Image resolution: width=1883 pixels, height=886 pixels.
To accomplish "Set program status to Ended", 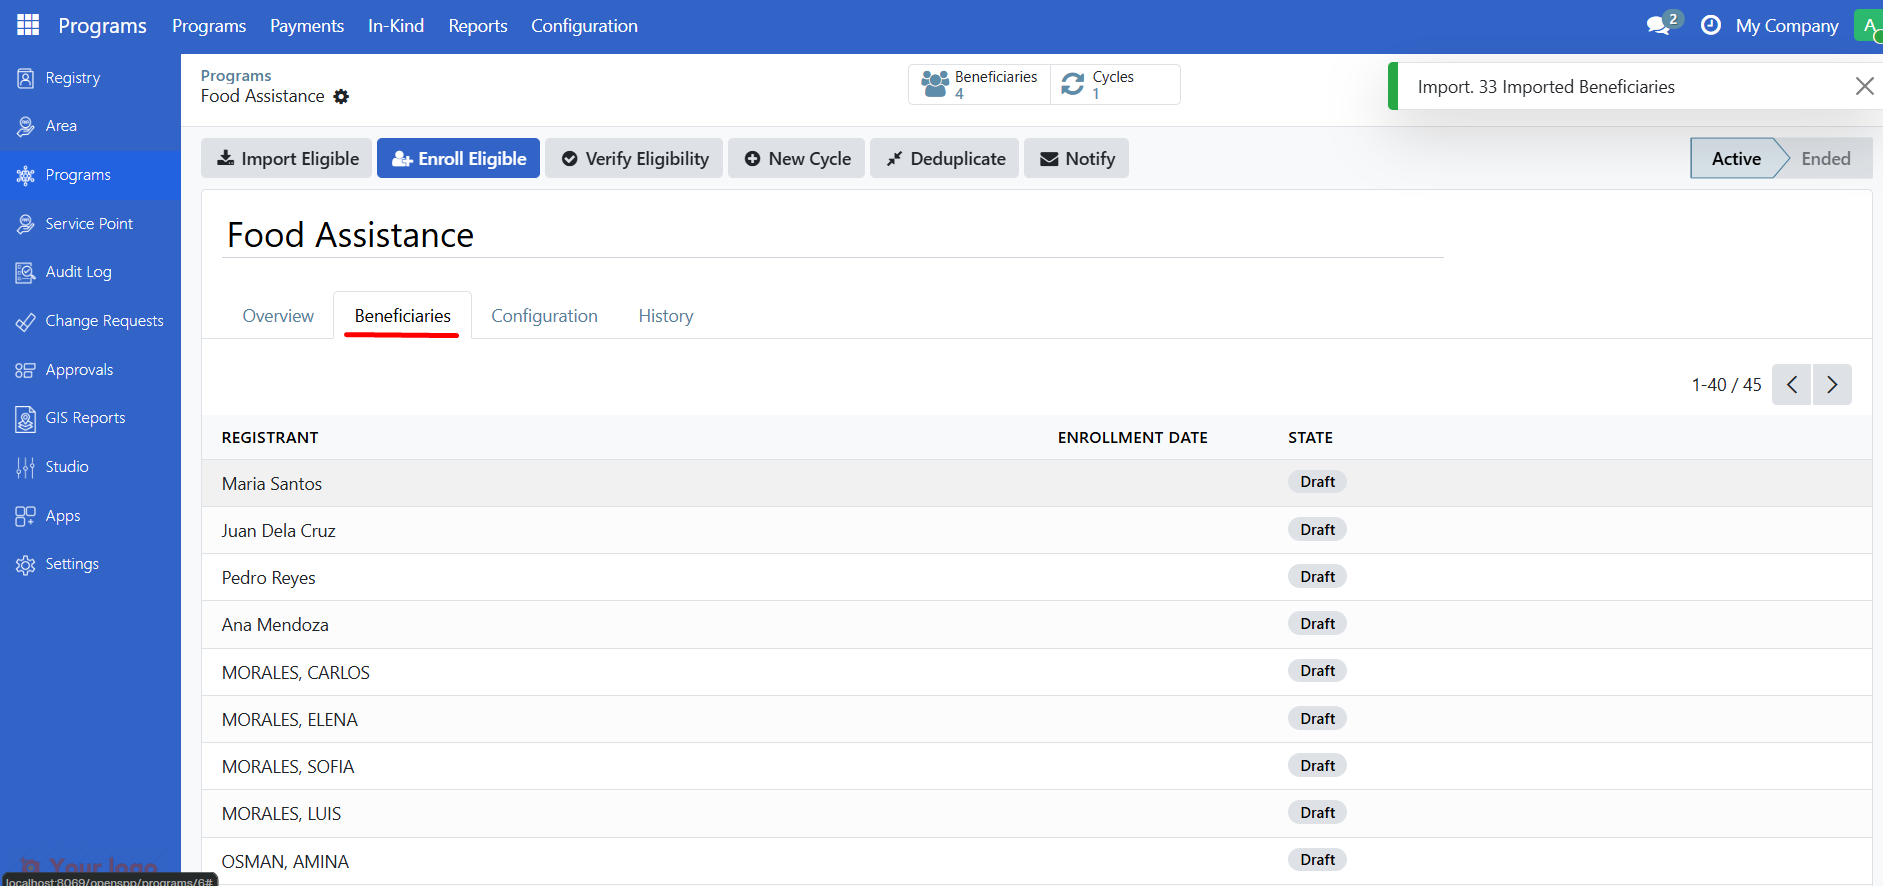I will pyautogui.click(x=1825, y=159).
